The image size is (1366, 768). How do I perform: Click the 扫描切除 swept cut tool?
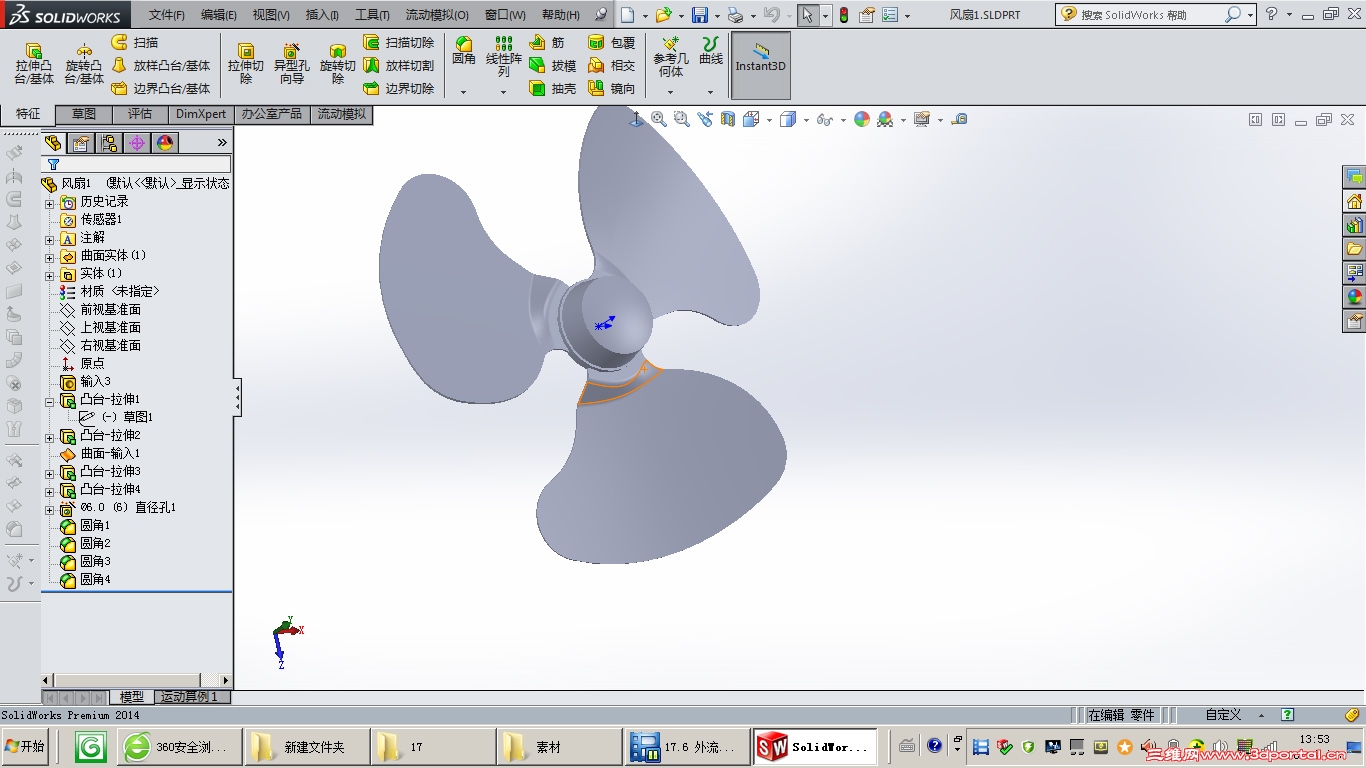click(x=398, y=43)
